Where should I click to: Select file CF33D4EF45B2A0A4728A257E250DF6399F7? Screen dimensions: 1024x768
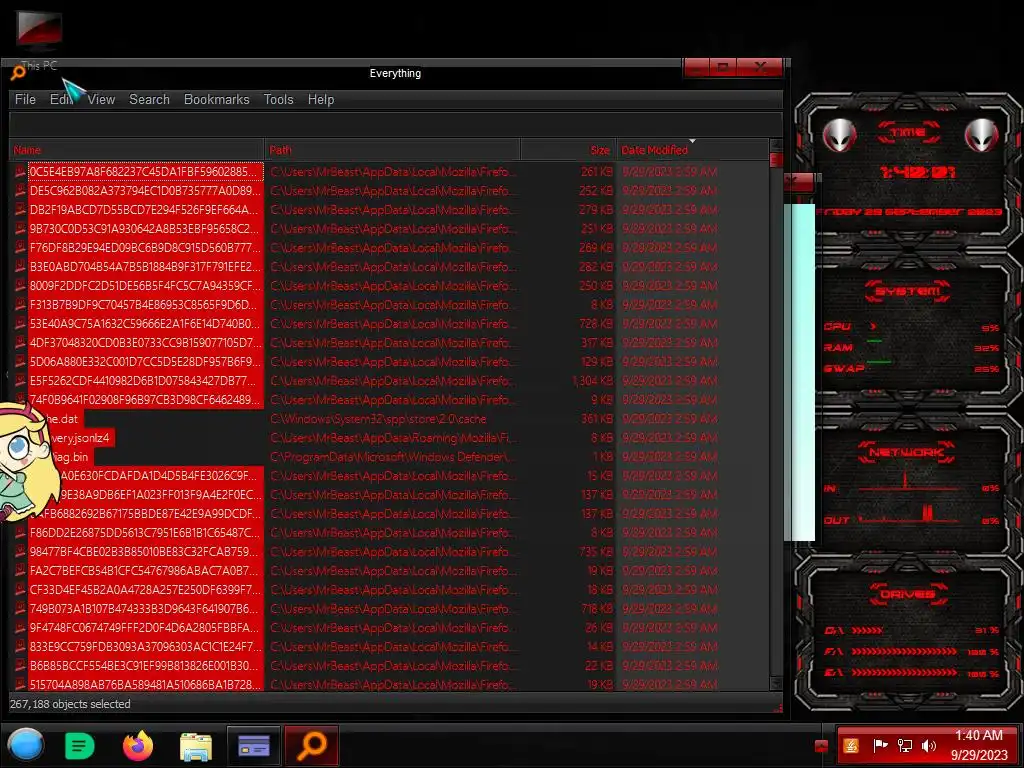[146, 590]
